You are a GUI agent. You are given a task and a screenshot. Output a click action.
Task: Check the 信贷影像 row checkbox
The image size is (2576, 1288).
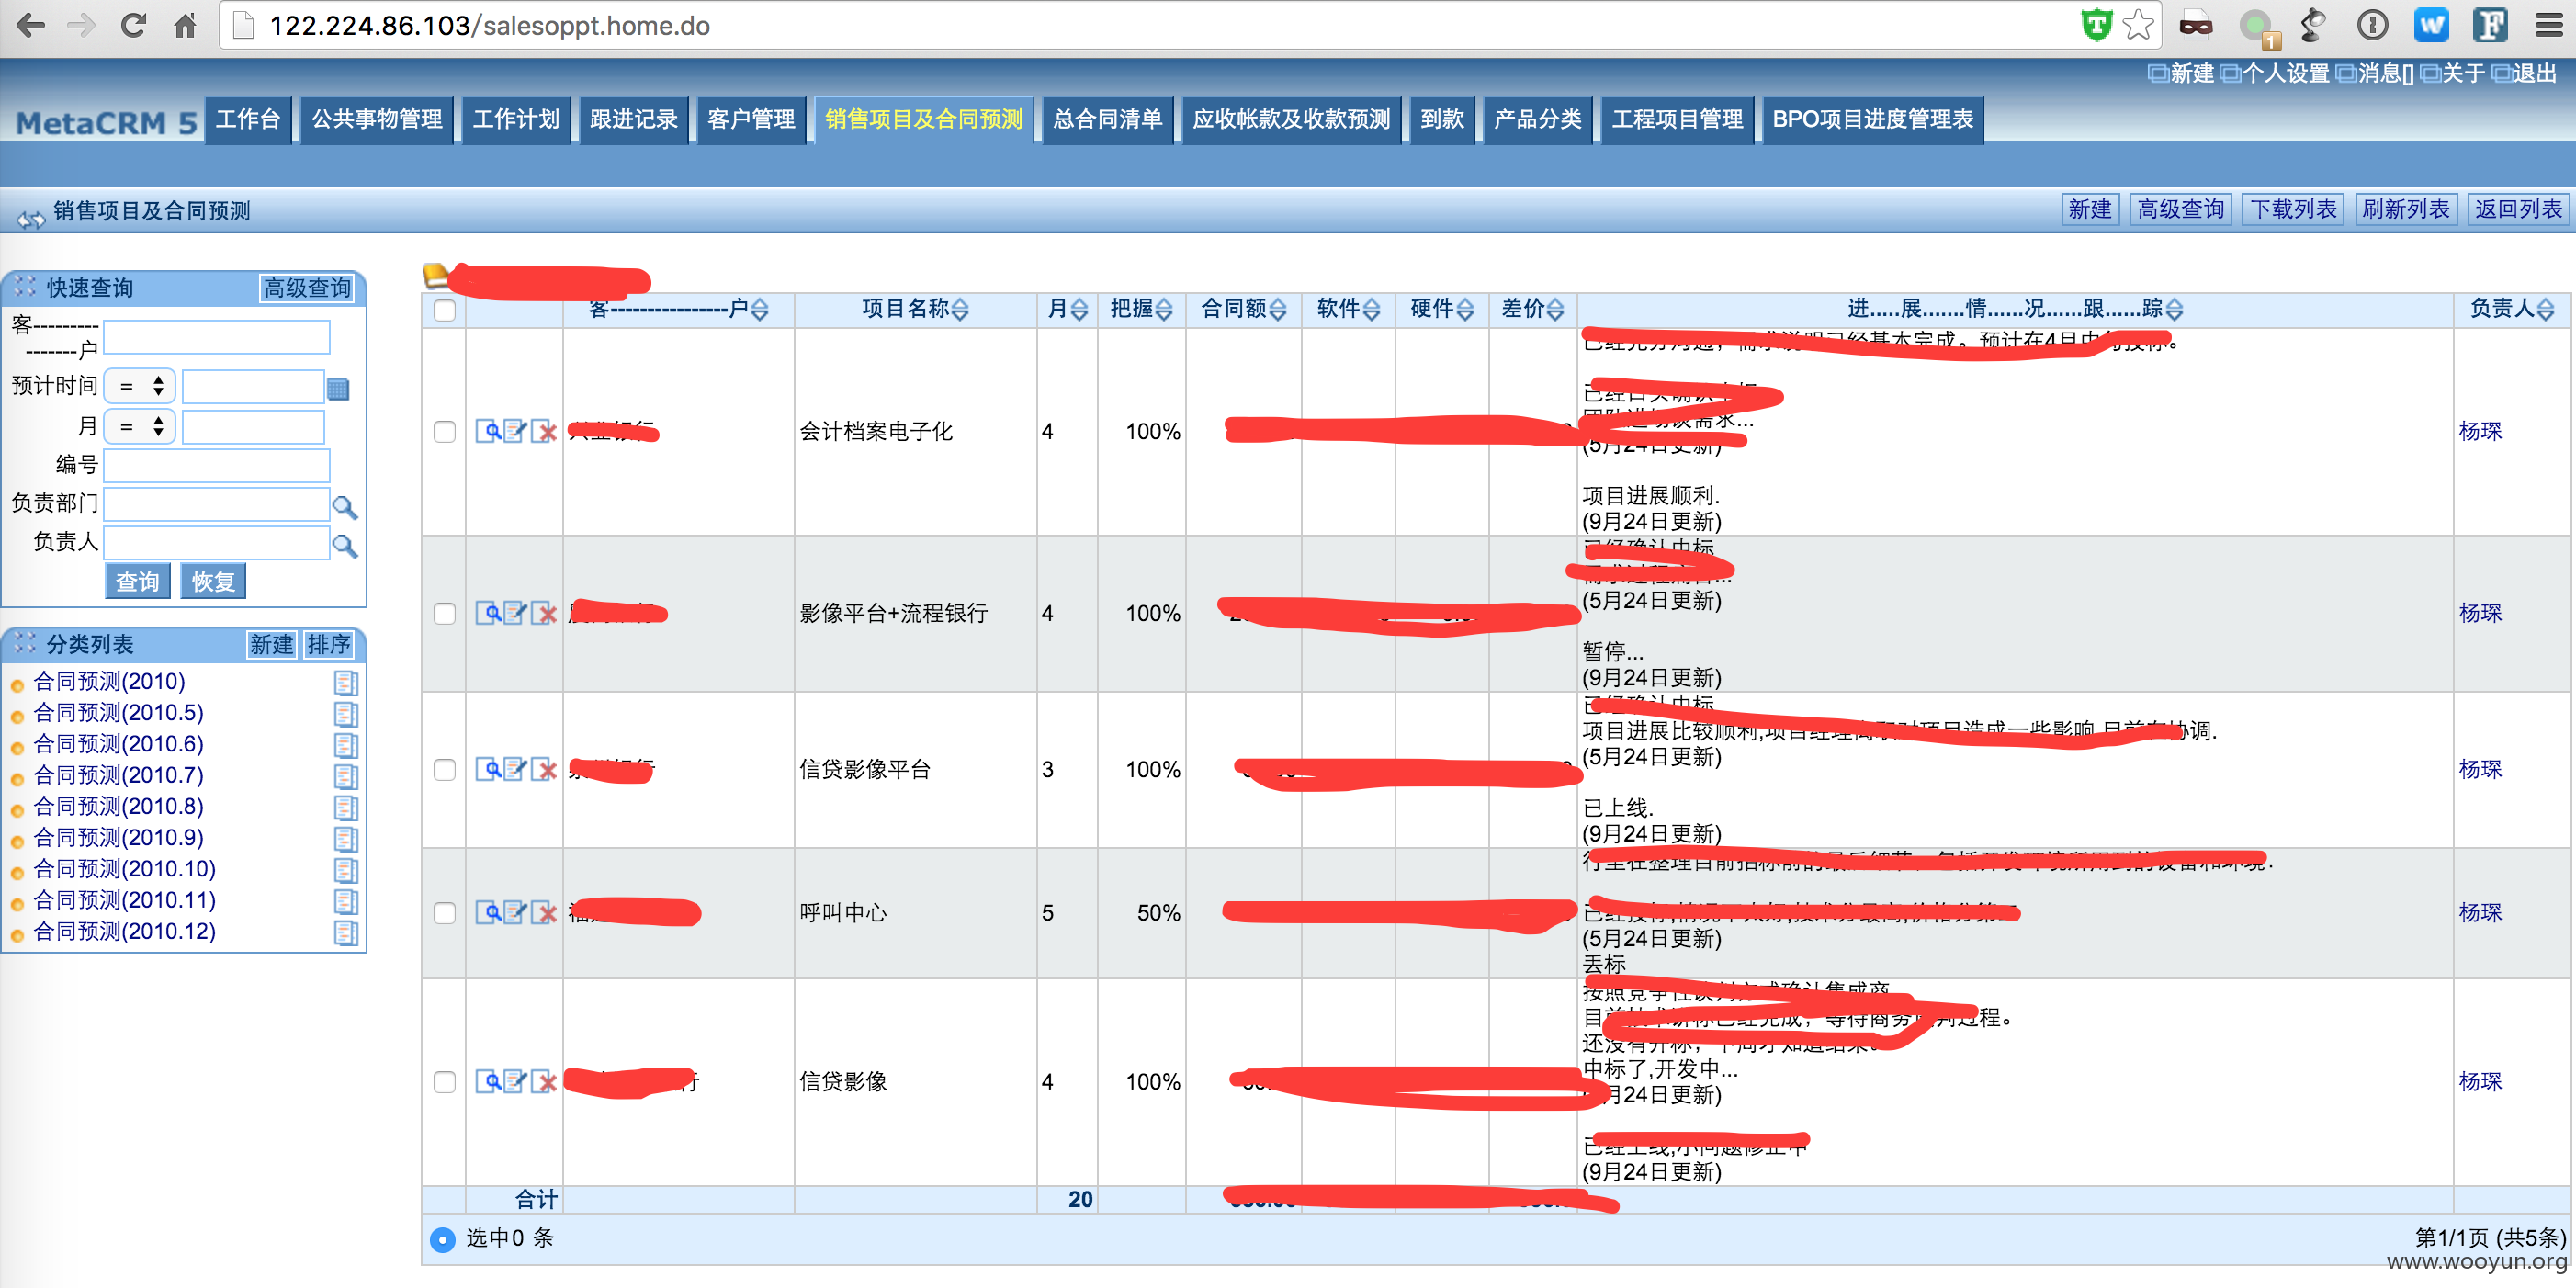point(445,1082)
